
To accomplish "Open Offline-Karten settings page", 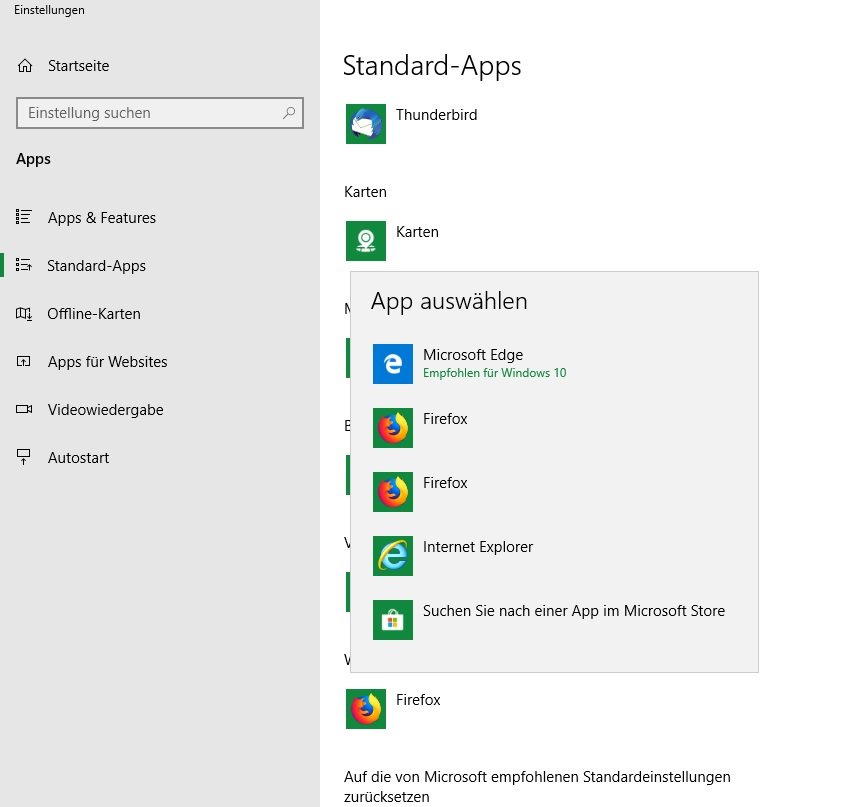I will pos(93,314).
